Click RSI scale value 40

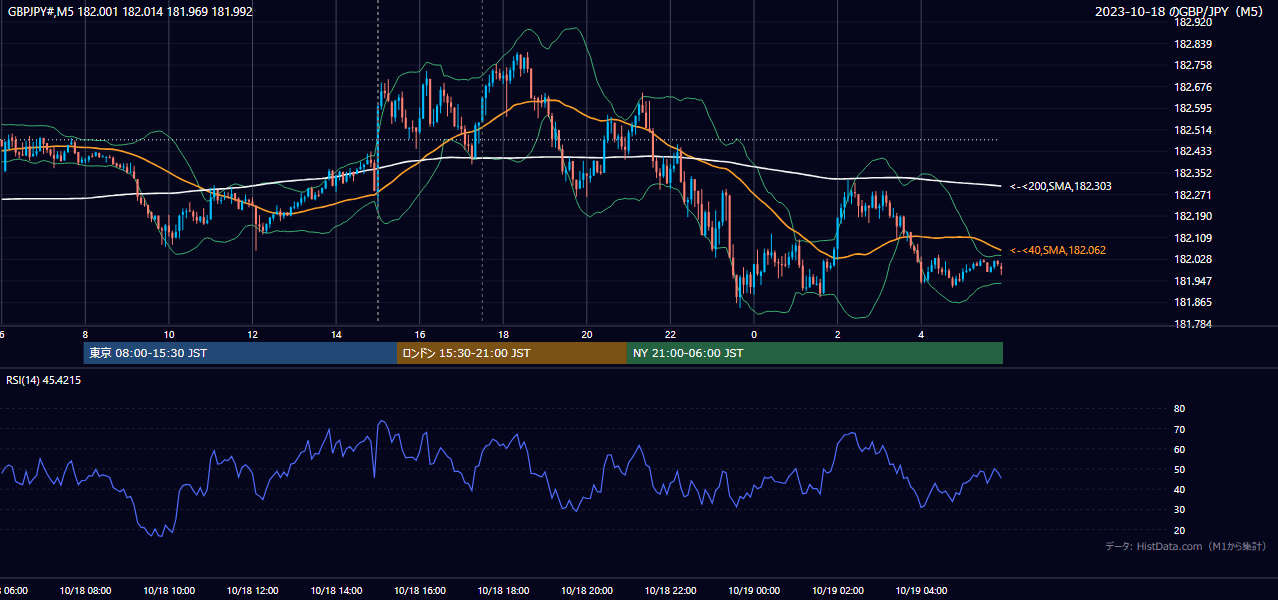tap(1179, 489)
